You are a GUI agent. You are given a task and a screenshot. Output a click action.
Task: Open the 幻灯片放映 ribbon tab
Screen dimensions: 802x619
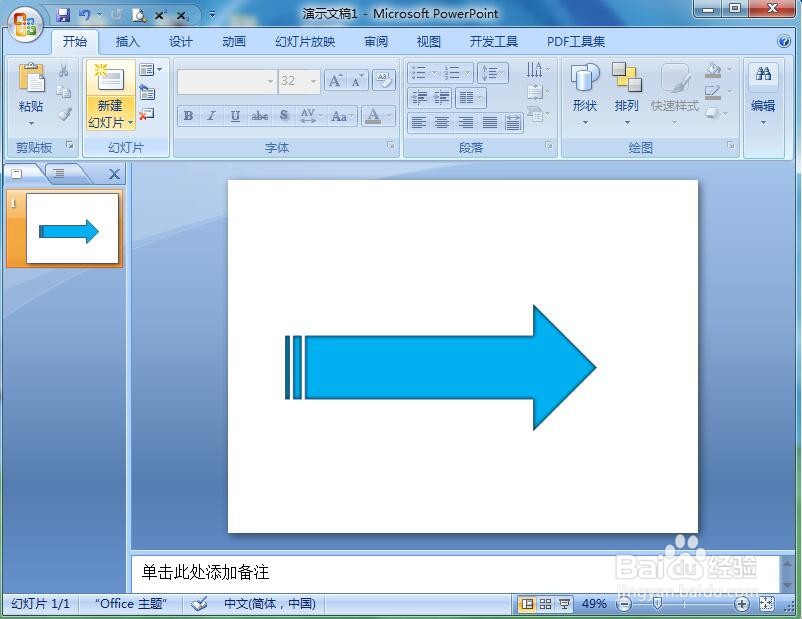(305, 42)
